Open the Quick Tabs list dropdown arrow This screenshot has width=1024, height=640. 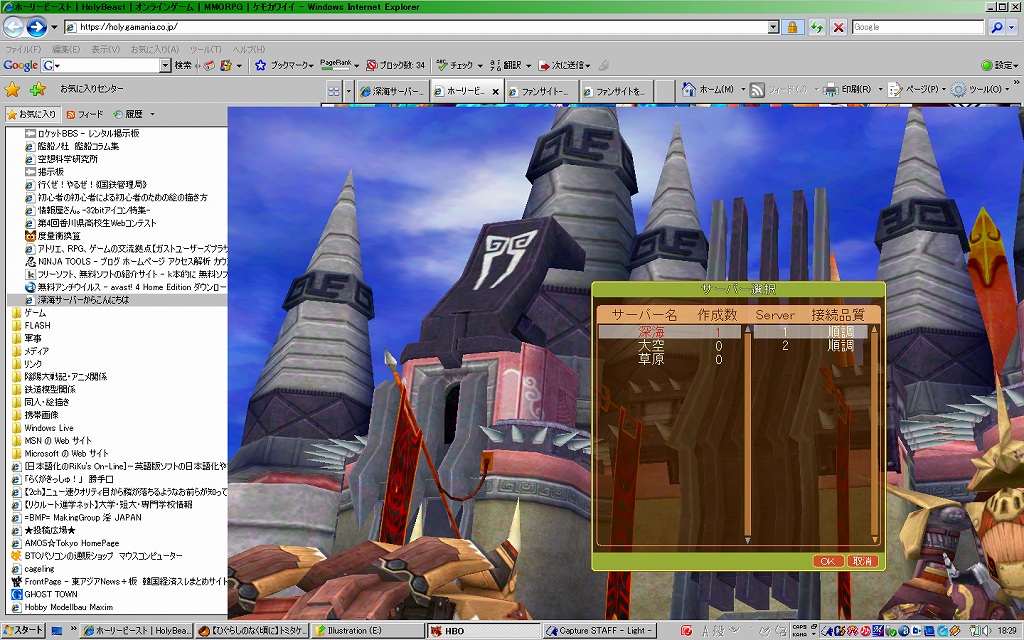click(349, 91)
